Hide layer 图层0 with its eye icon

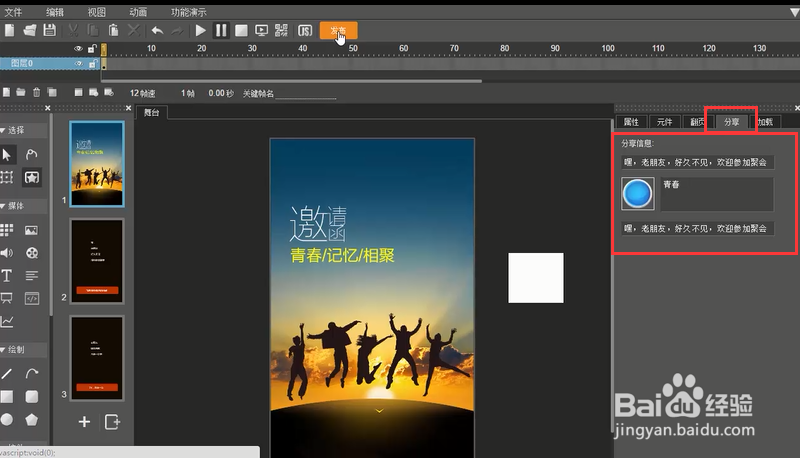[79, 64]
